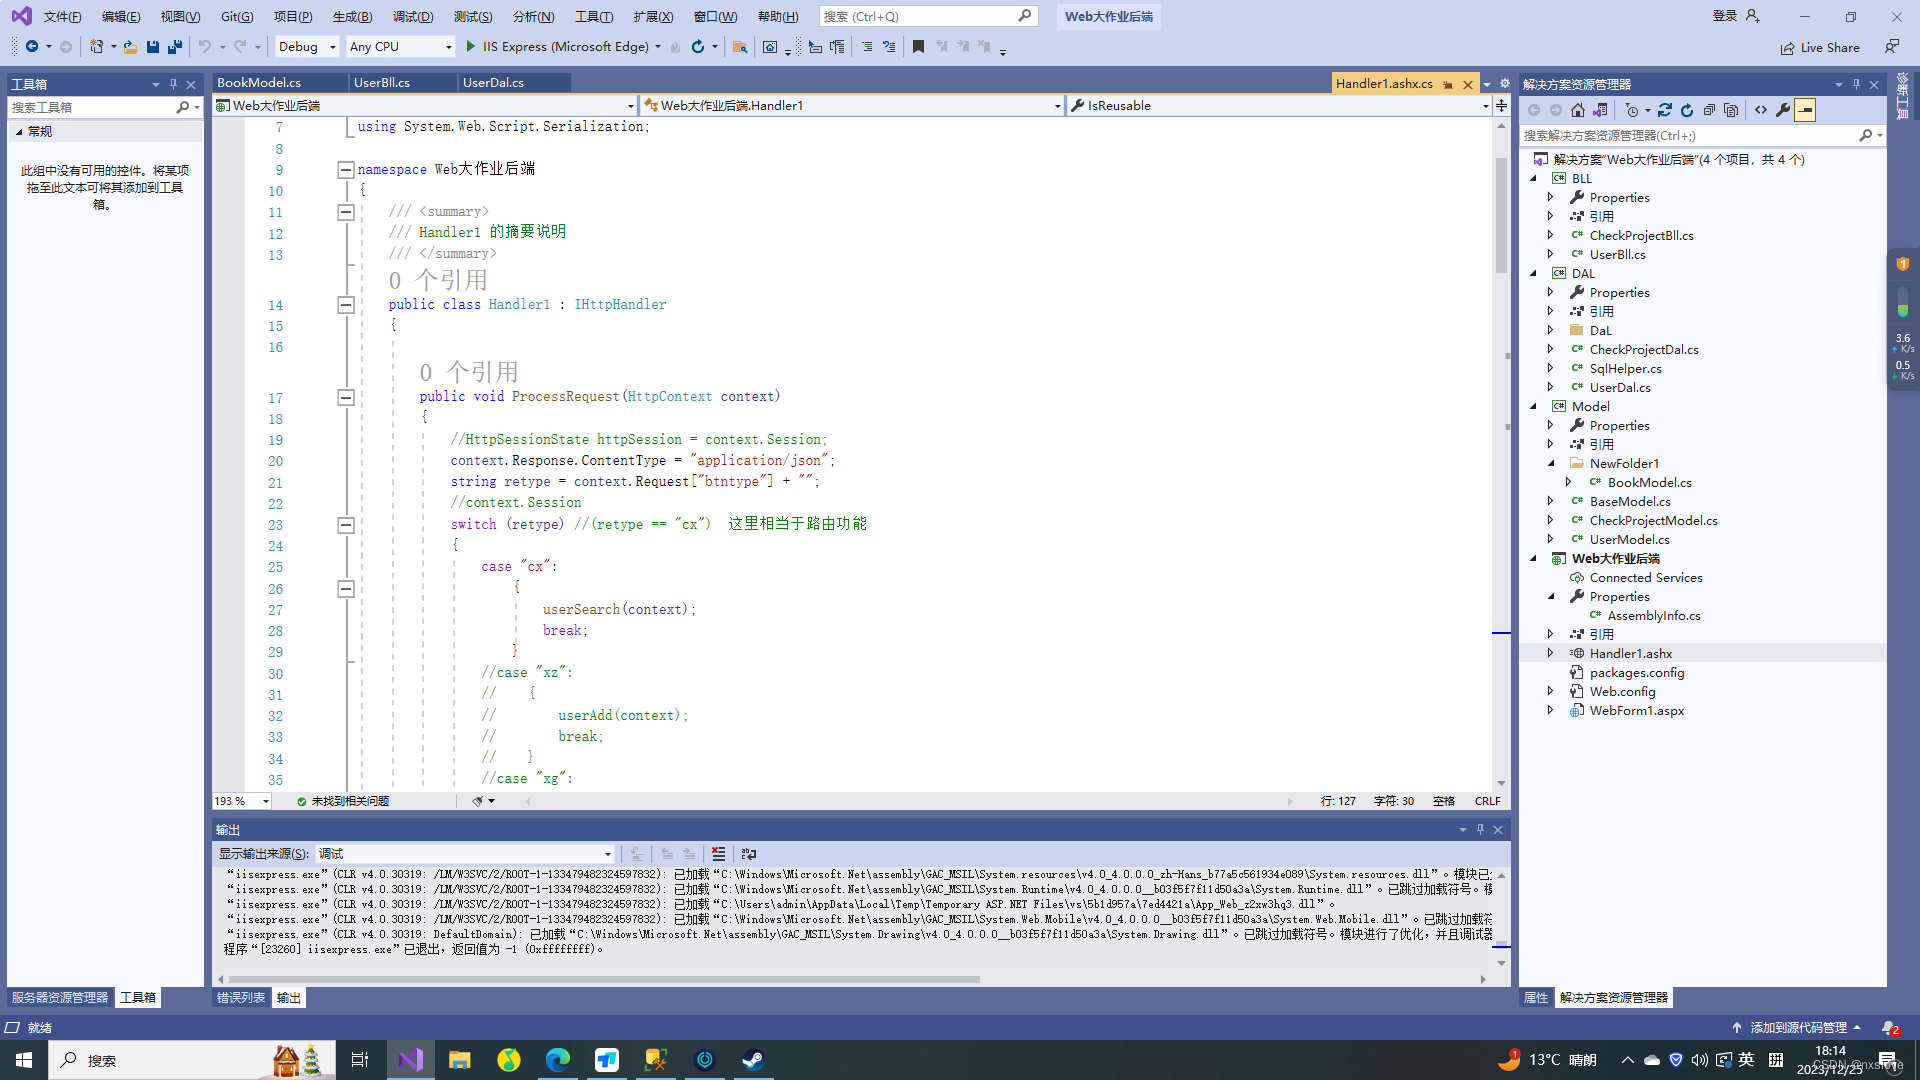Click the editor zoom level 193% dropdown
Viewport: 1920px width, 1080px height.
point(265,802)
